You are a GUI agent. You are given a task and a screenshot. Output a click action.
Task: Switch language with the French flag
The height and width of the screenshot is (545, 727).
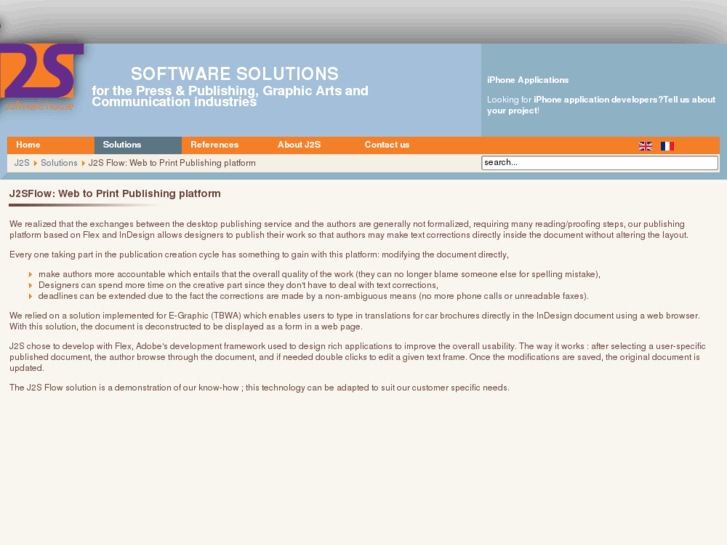[667, 146]
